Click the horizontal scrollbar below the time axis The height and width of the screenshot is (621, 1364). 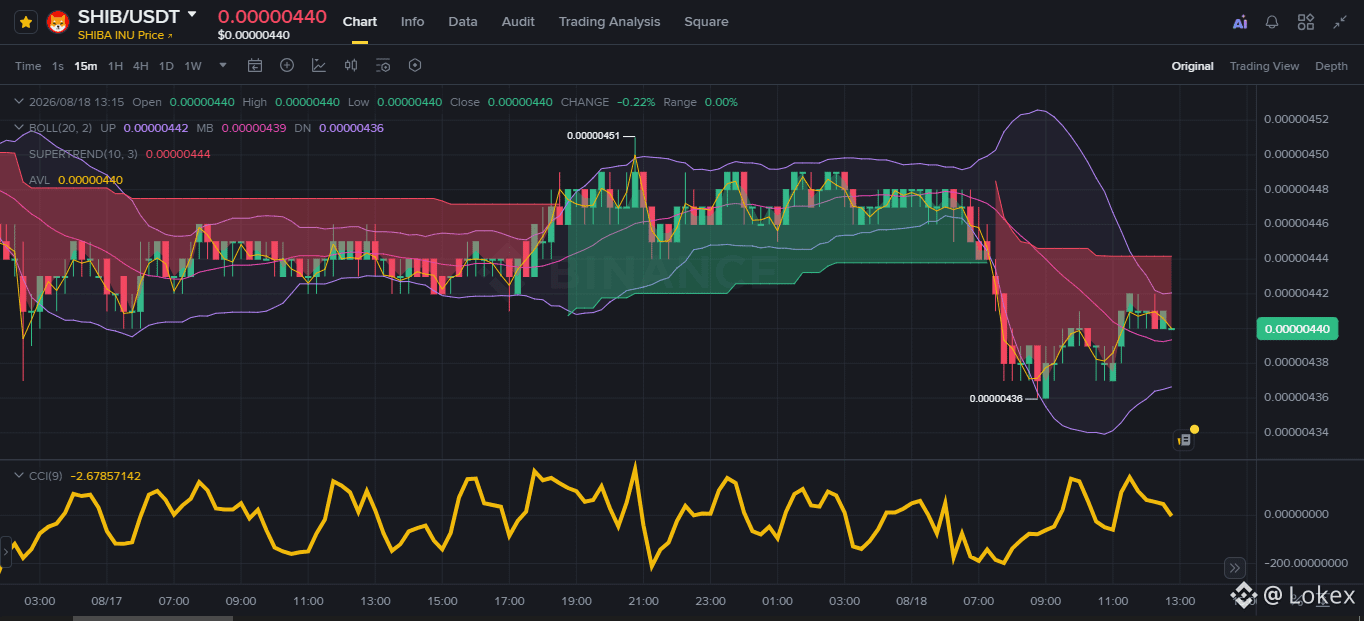tap(153, 618)
